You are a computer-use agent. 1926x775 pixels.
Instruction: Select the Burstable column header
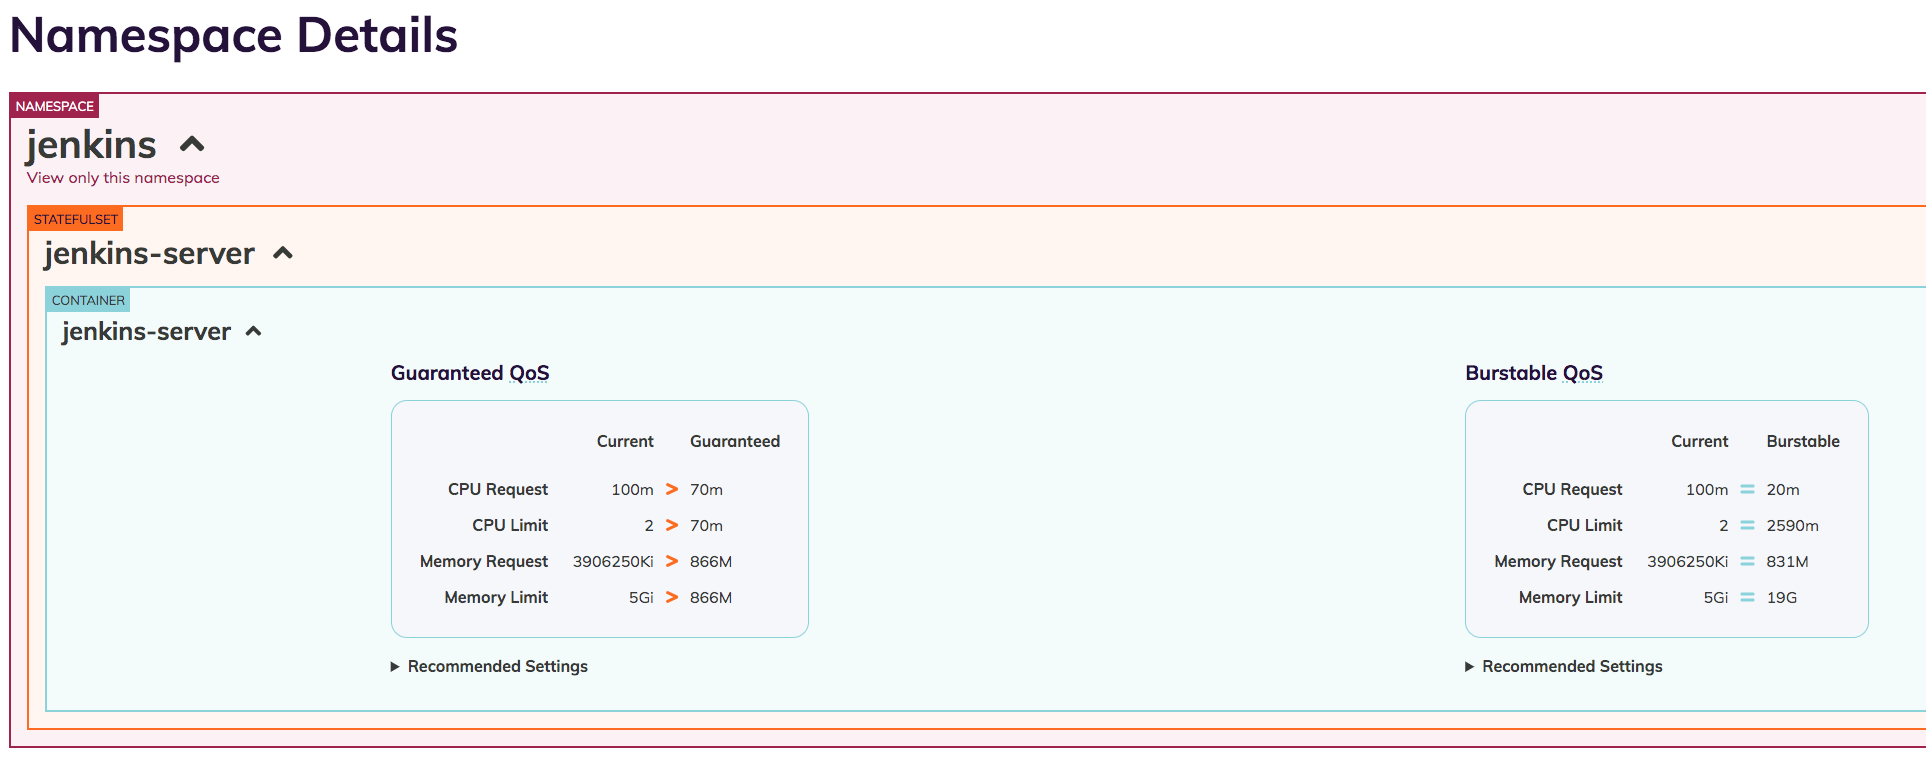pyautogui.click(x=1803, y=441)
